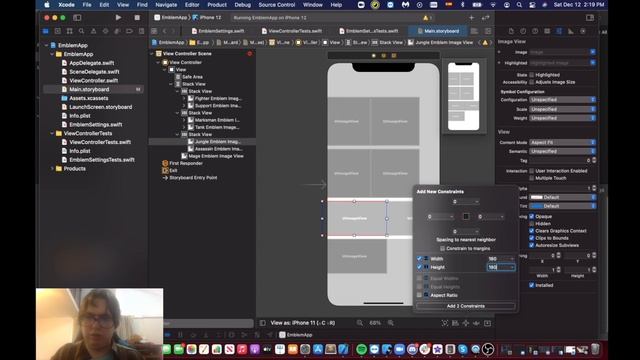The width and height of the screenshot is (640, 360).
Task: Toggle the inspectors panel in toolbar
Action: coord(590,18)
